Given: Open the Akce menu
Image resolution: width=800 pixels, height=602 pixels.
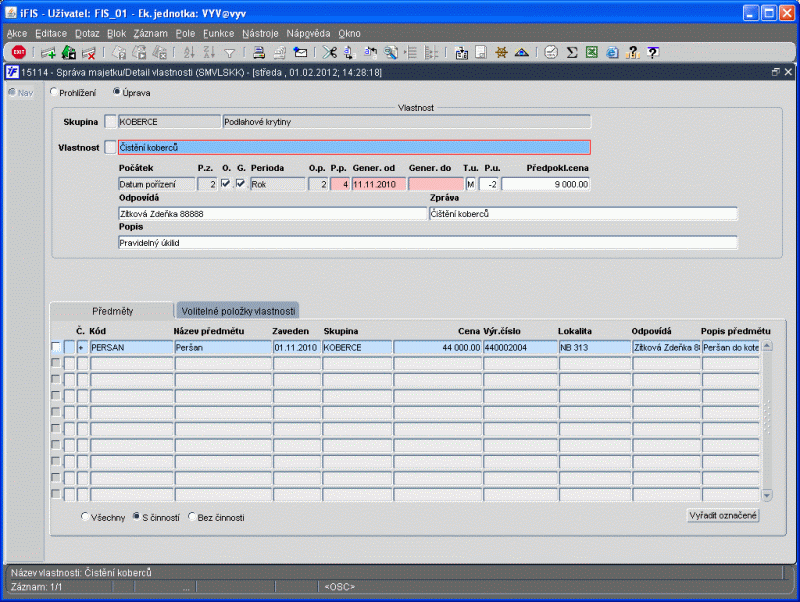Looking at the screenshot, I should point(17,34).
